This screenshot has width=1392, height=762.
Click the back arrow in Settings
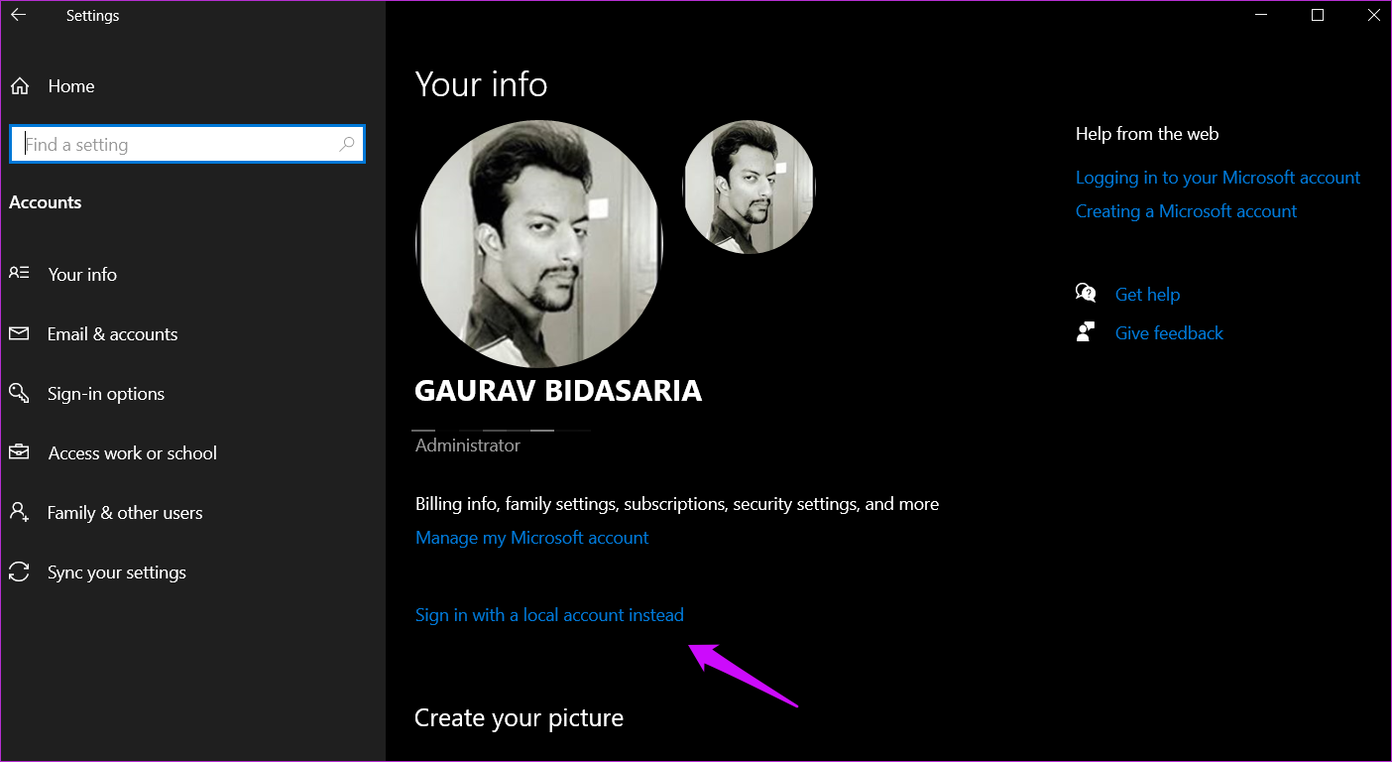pyautogui.click(x=17, y=14)
